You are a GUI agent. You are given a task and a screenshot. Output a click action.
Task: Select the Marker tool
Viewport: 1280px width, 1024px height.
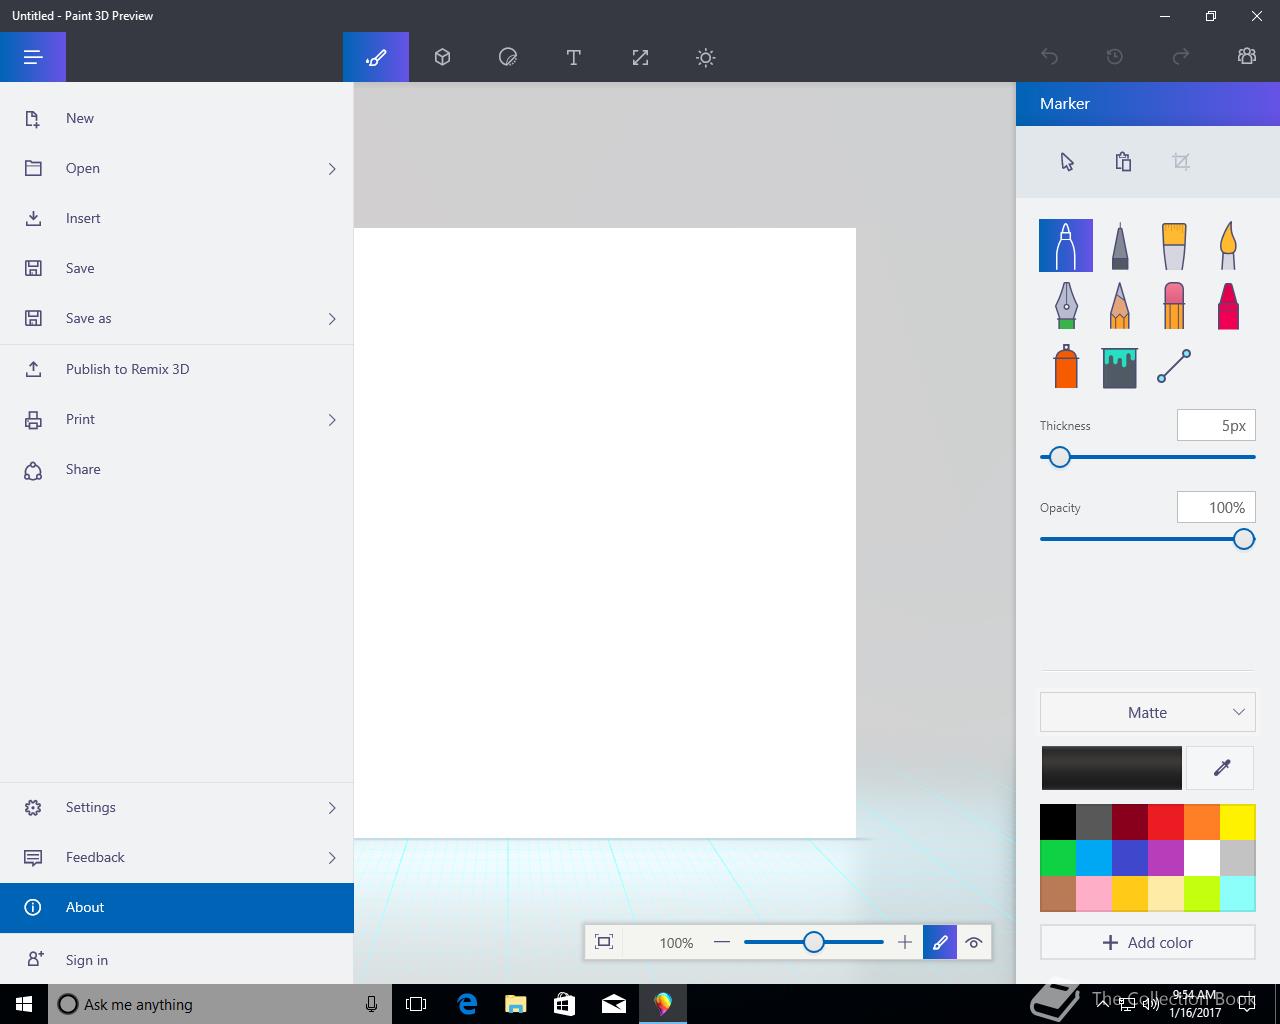pyautogui.click(x=1066, y=246)
